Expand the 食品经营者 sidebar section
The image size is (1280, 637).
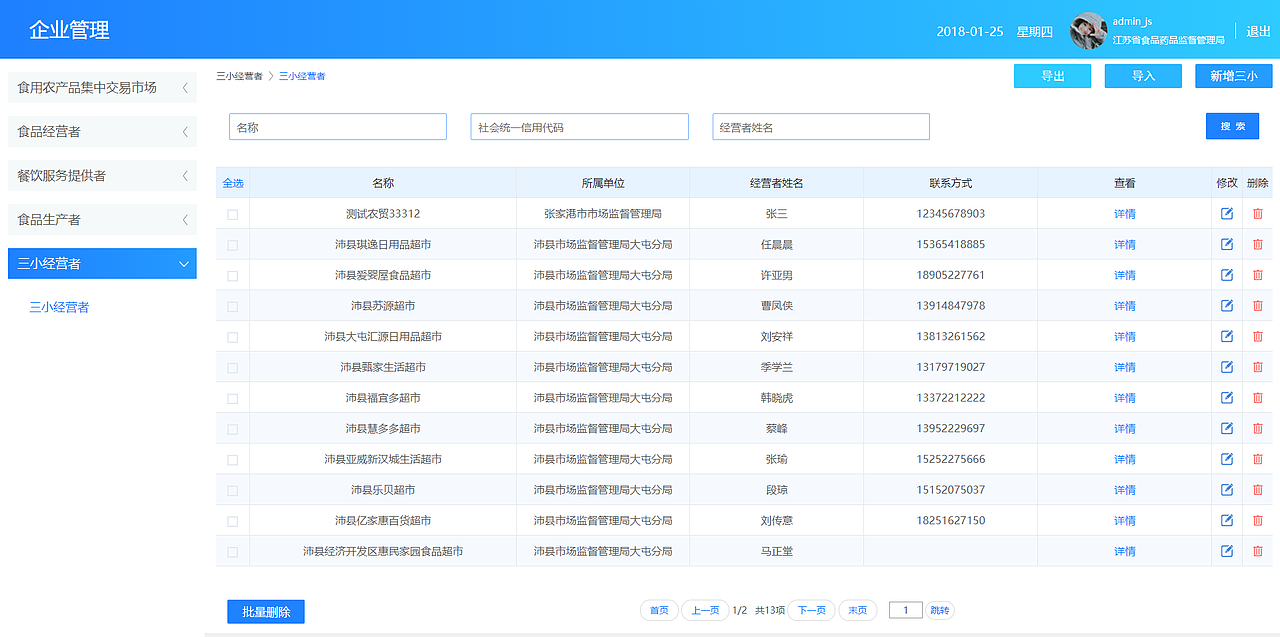point(102,131)
